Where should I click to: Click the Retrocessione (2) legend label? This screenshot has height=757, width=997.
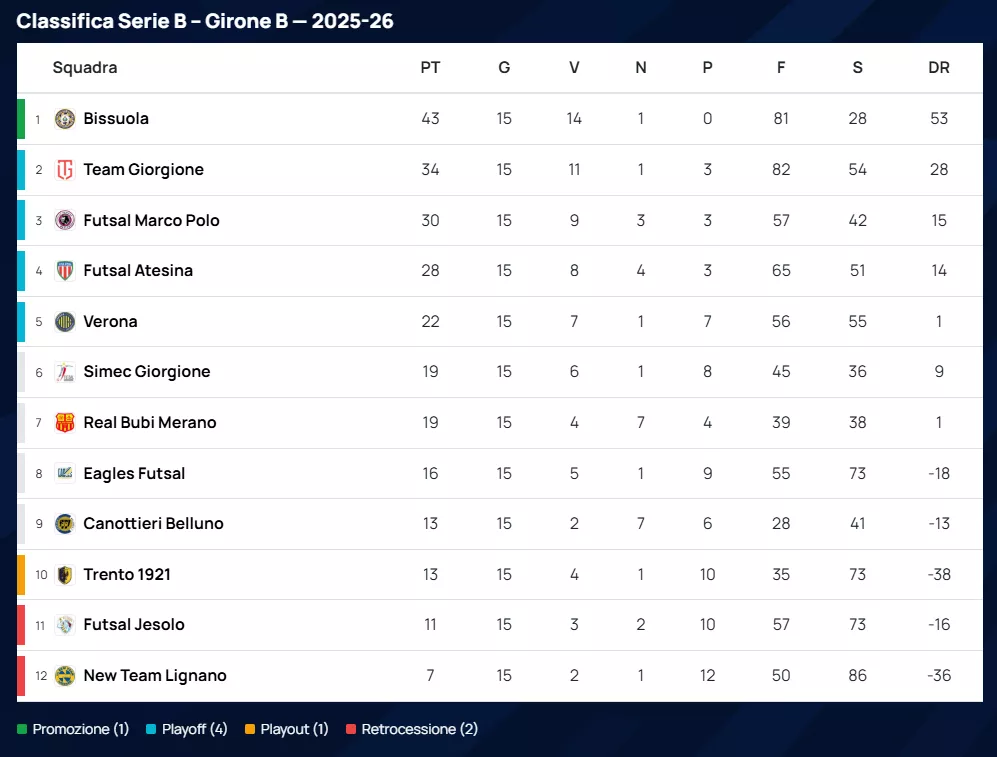[x=419, y=729]
